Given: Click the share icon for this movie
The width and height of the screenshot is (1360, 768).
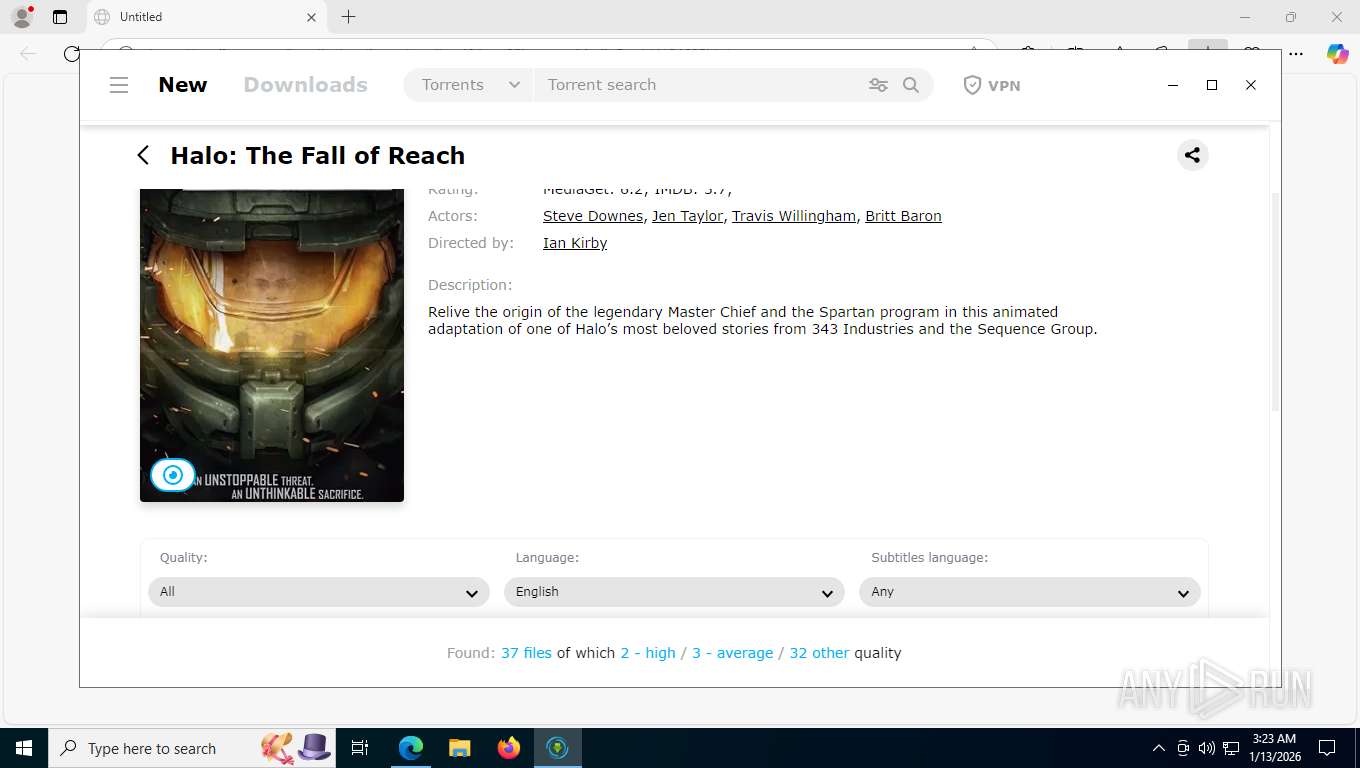Looking at the screenshot, I should pyautogui.click(x=1192, y=155).
